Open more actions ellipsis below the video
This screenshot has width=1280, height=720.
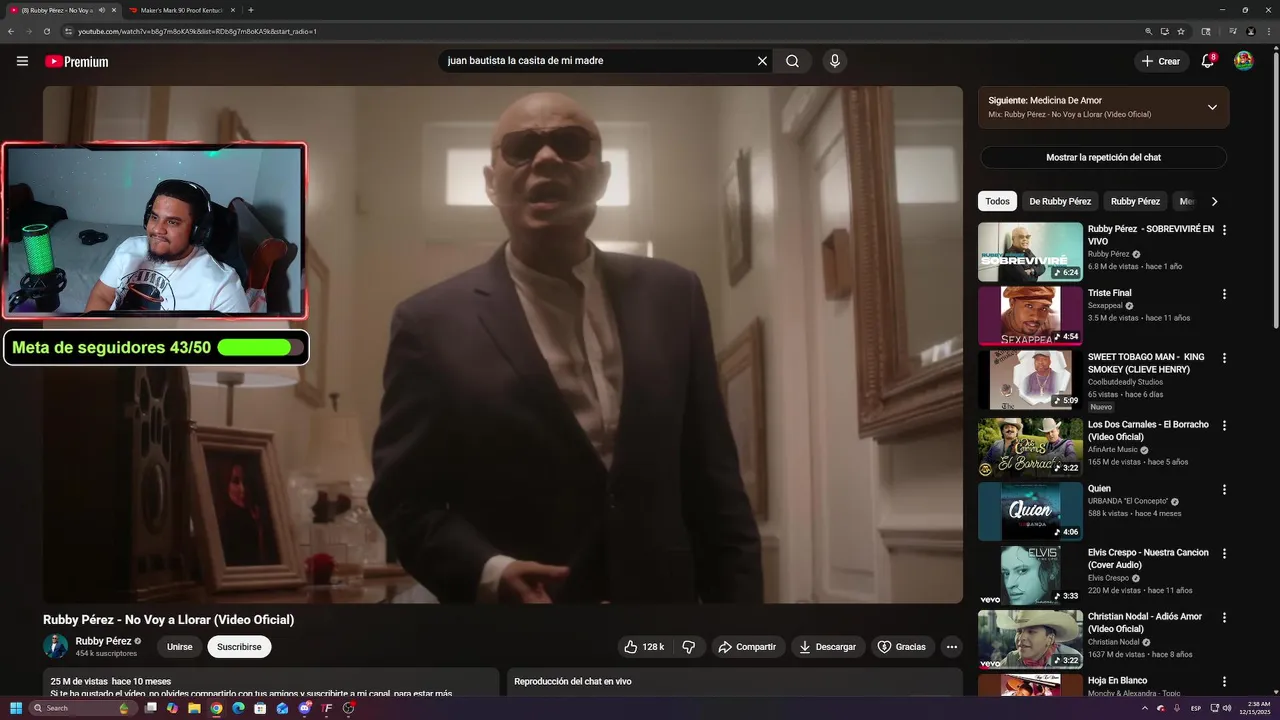pos(951,647)
